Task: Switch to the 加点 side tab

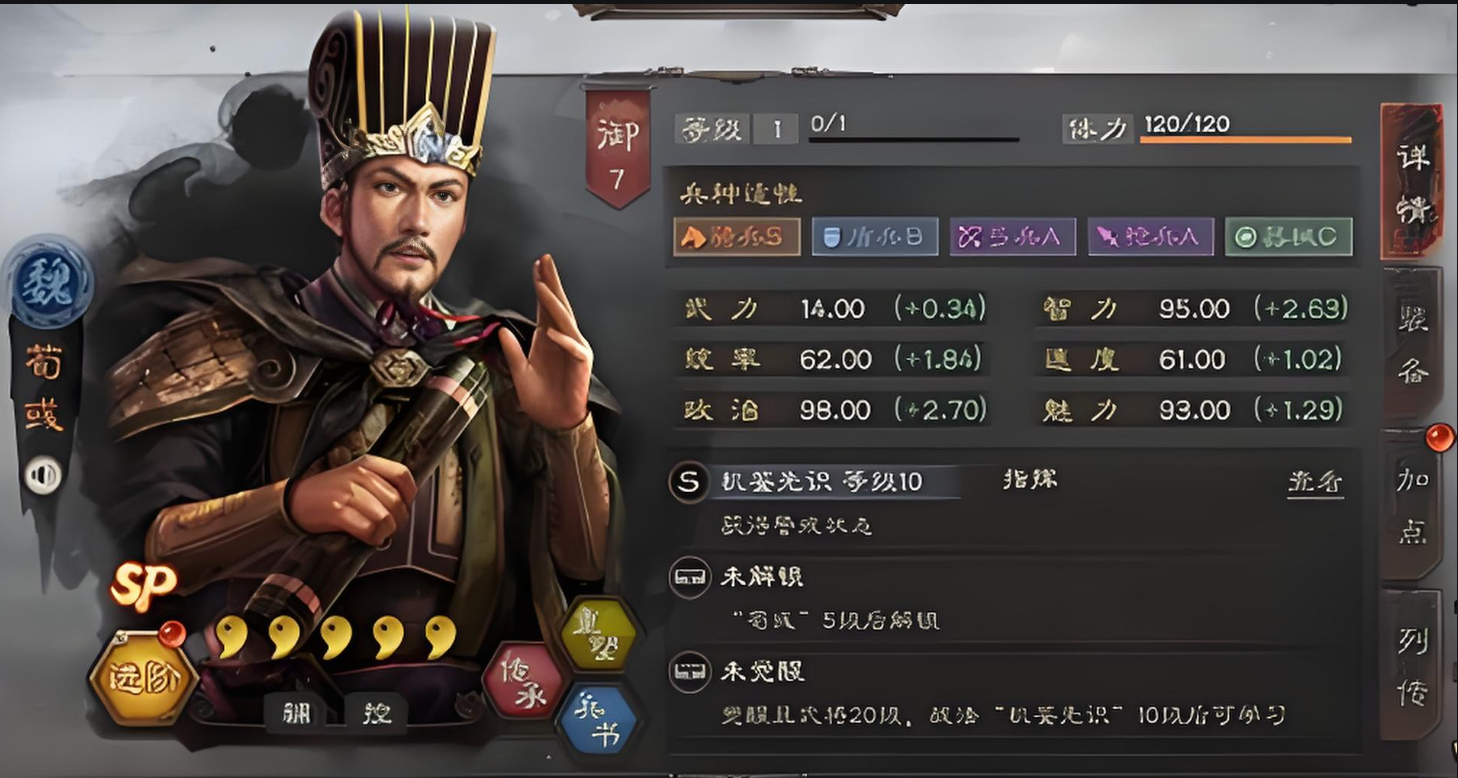Action: 1412,505
